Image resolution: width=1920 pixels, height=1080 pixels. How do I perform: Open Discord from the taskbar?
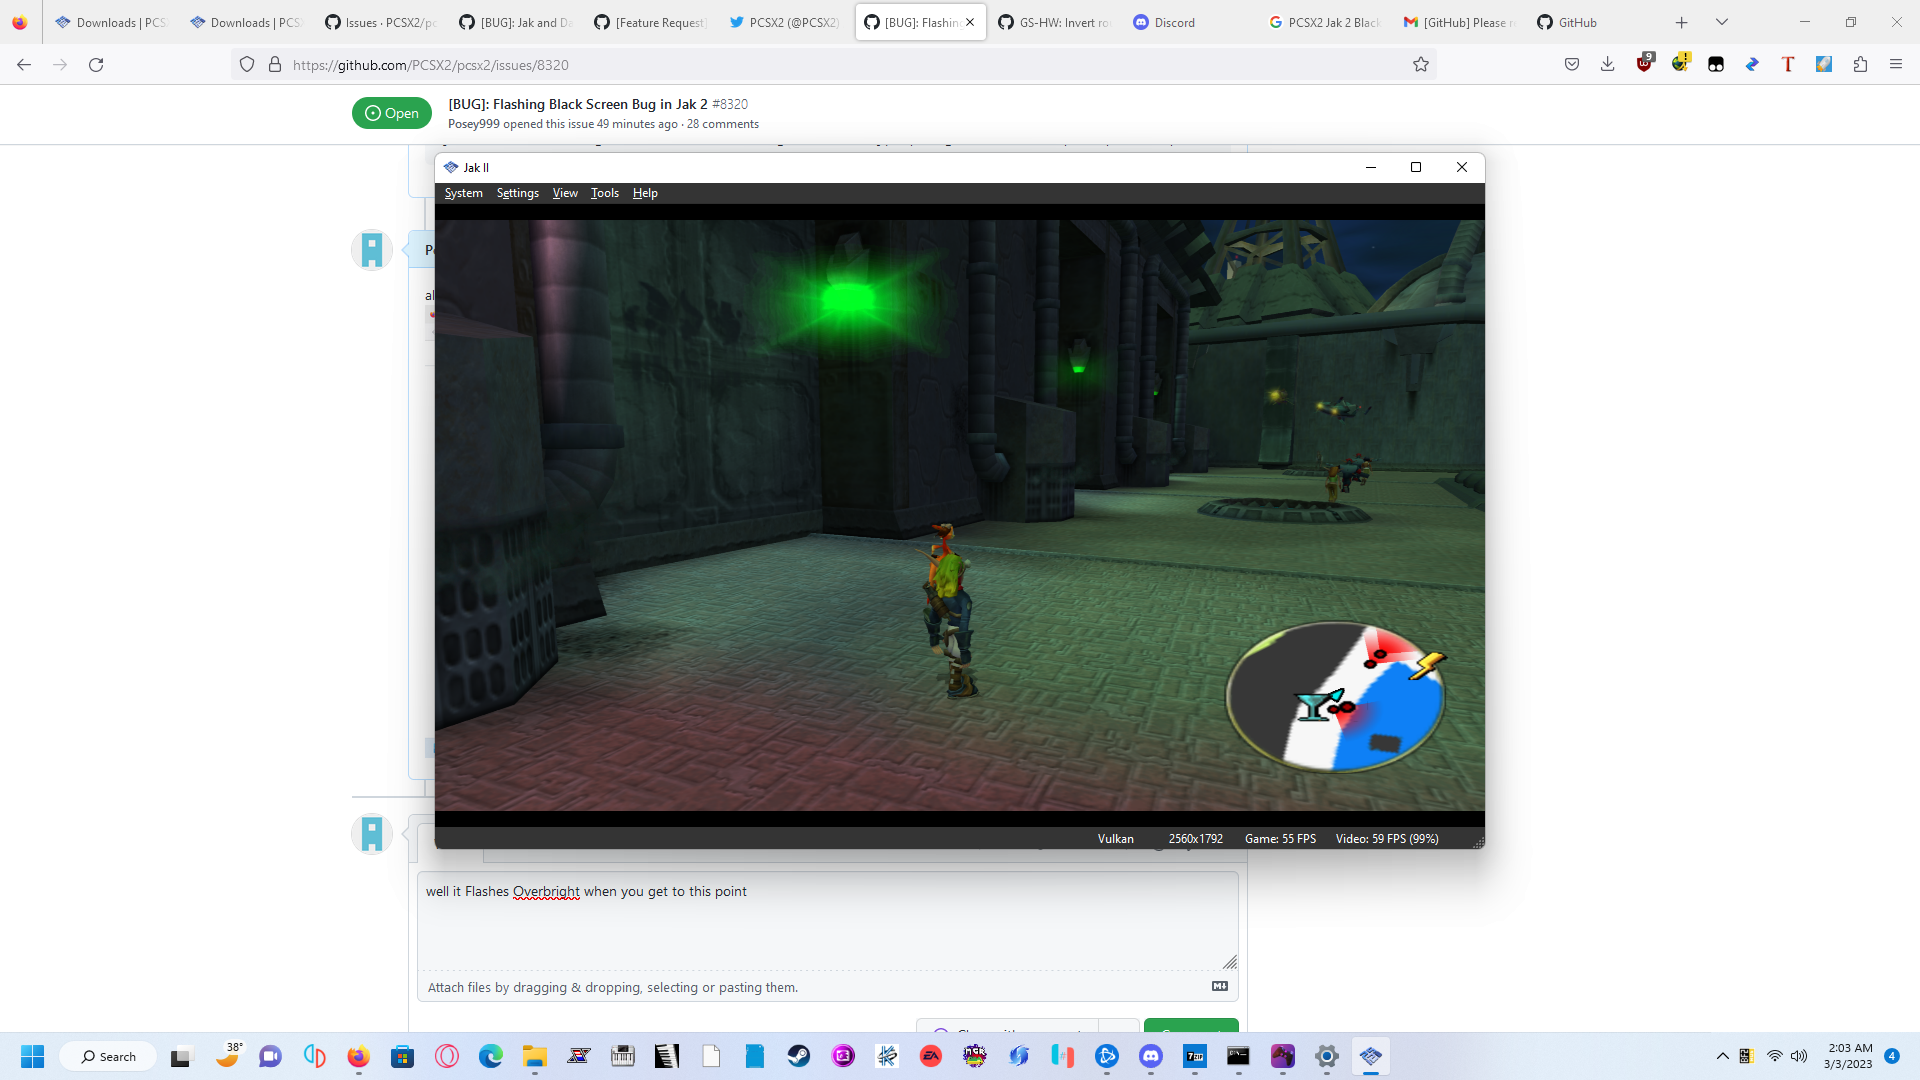click(1151, 1056)
